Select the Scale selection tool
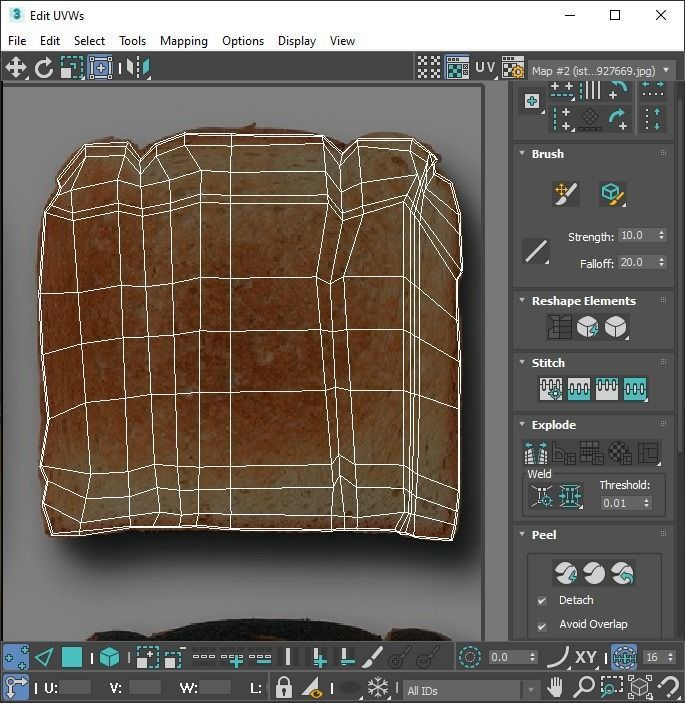685x703 pixels. (x=72, y=68)
